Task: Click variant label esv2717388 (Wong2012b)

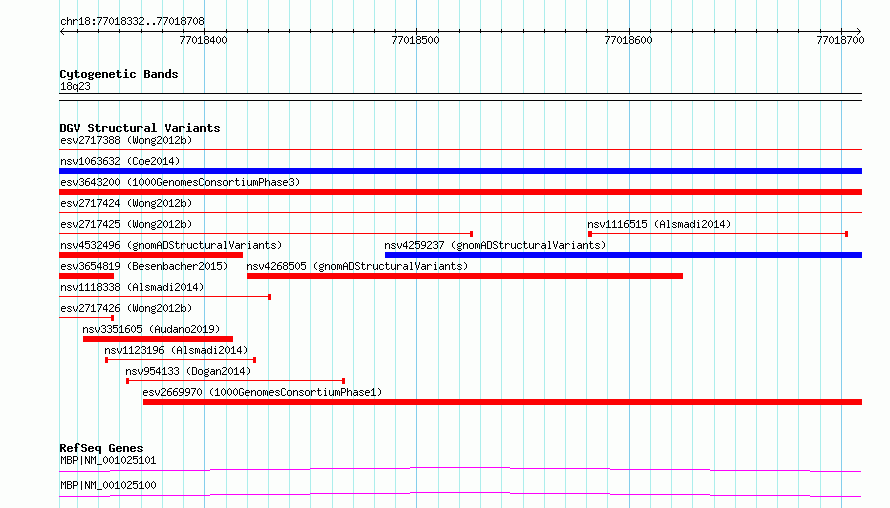Action: point(126,140)
